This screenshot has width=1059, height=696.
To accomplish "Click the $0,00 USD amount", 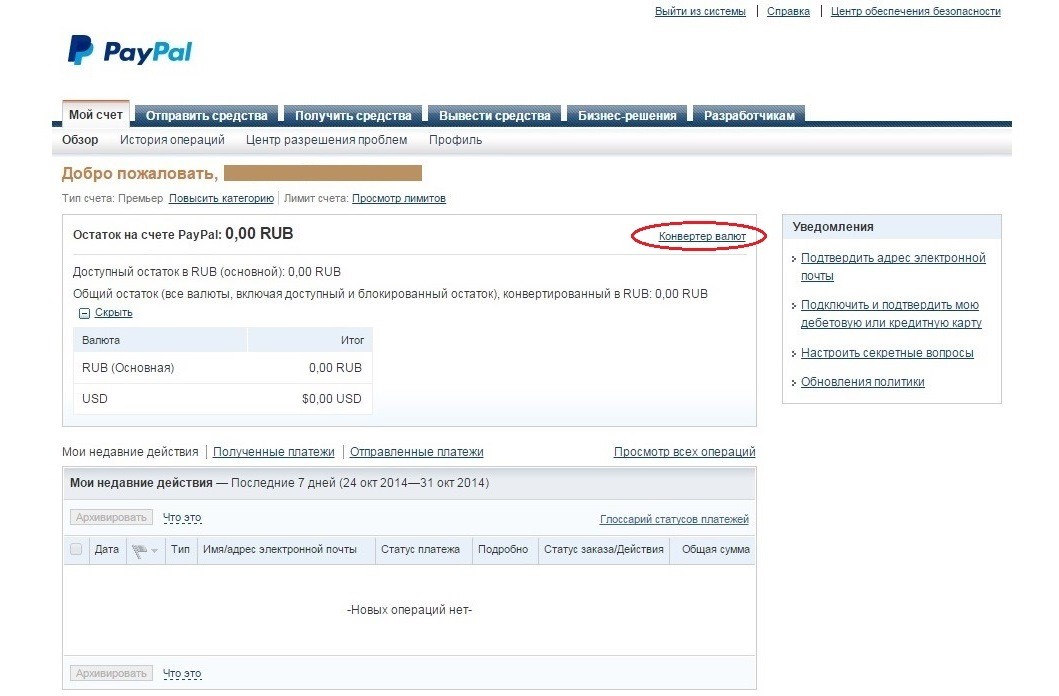I will tap(332, 398).
